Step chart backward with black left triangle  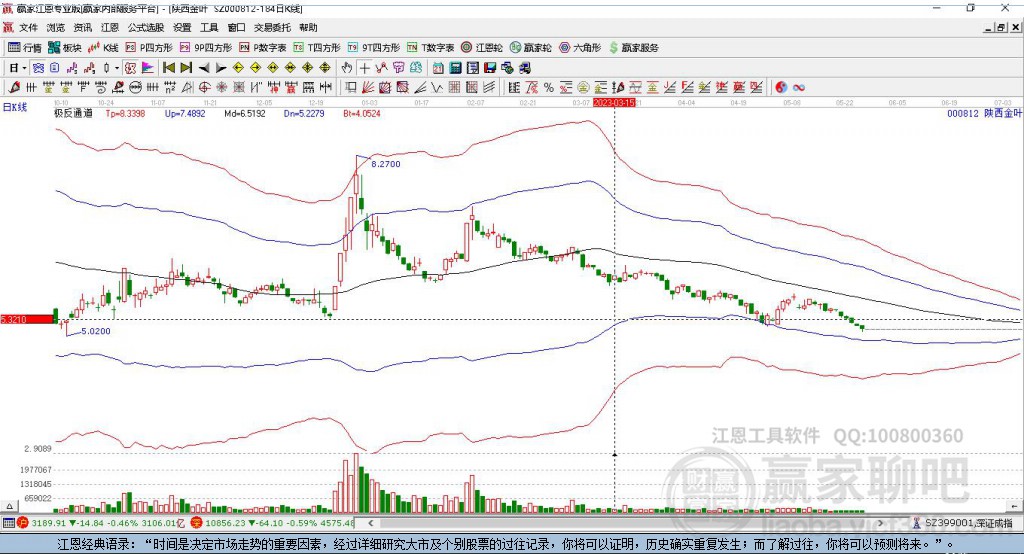coord(204,68)
